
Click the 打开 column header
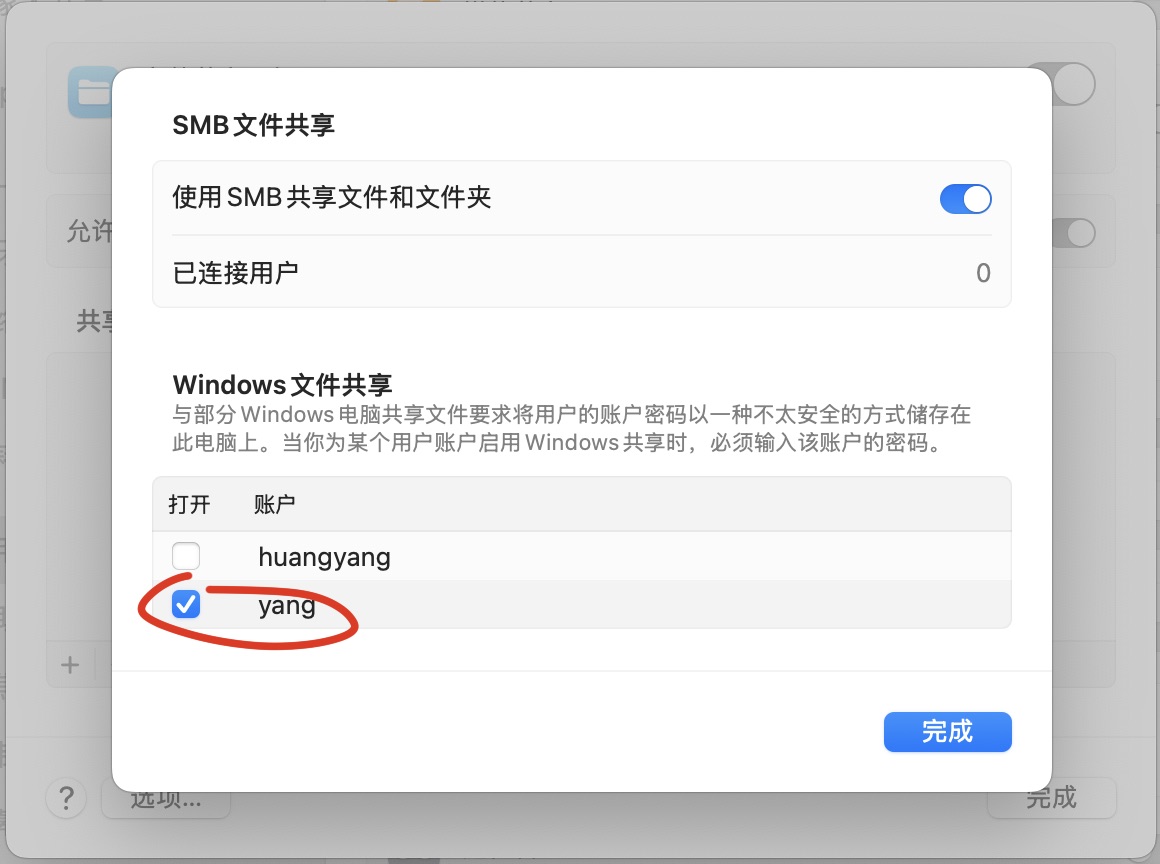[189, 504]
